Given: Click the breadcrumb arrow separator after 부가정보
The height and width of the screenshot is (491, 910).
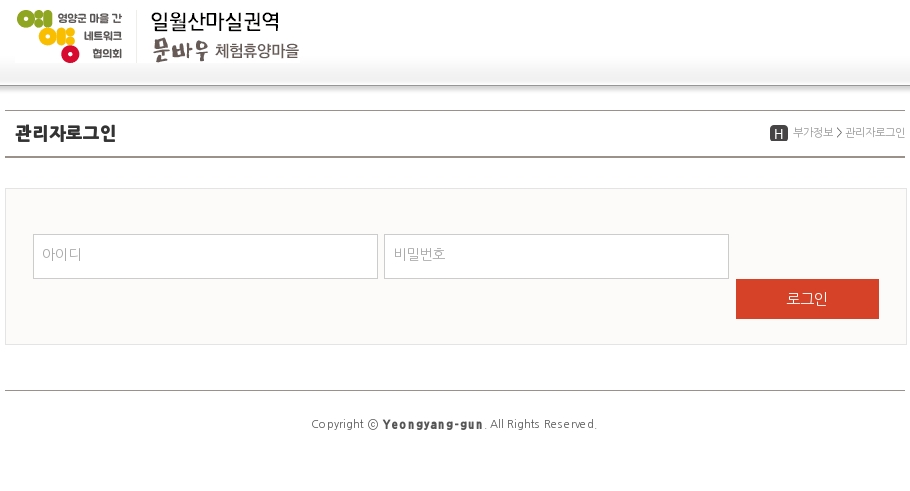Looking at the screenshot, I should [839, 133].
